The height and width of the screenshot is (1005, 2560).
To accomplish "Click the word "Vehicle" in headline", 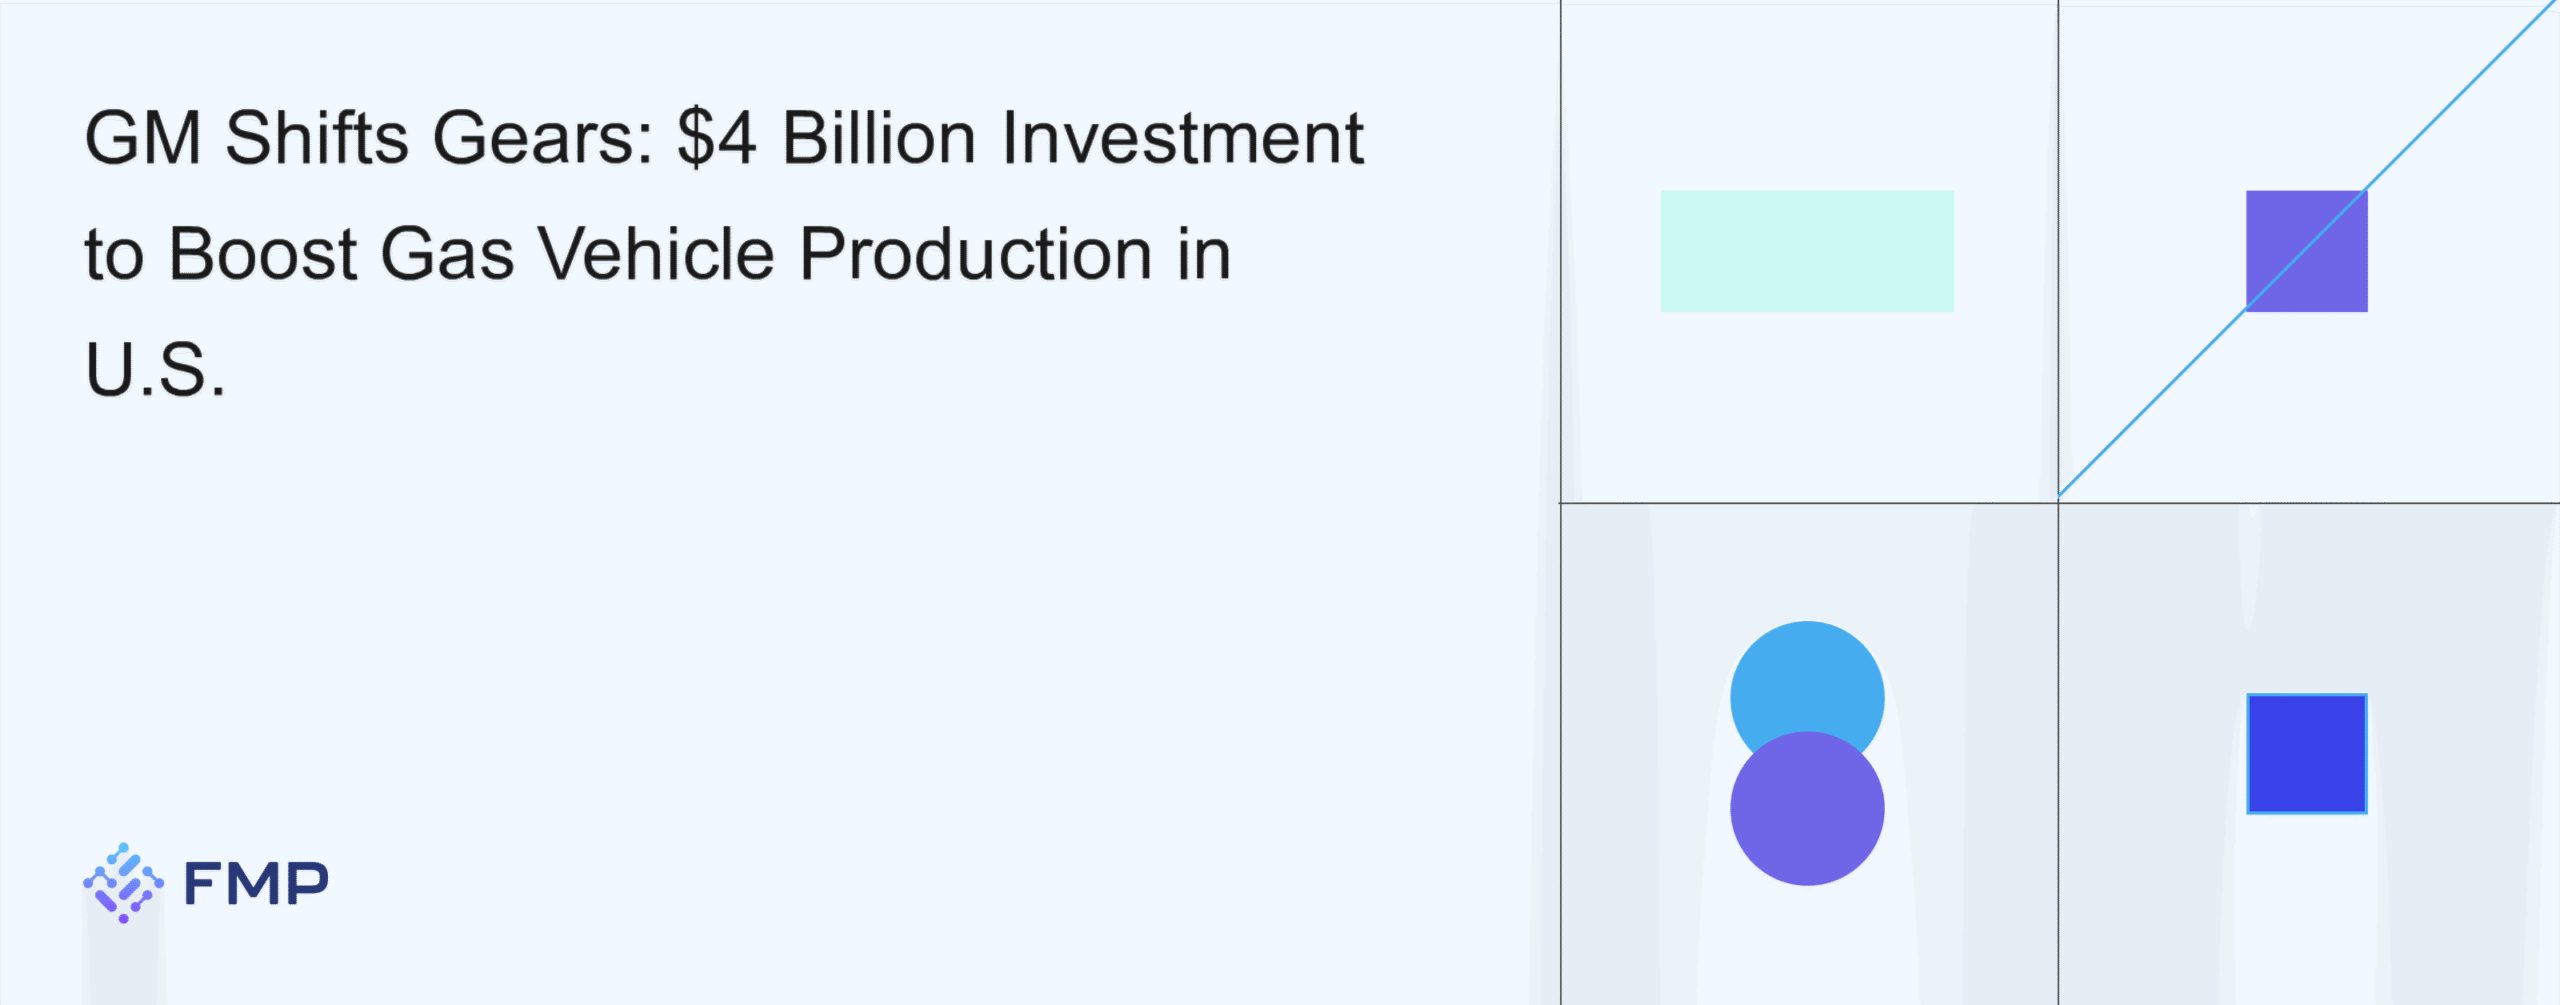I will 657,254.
